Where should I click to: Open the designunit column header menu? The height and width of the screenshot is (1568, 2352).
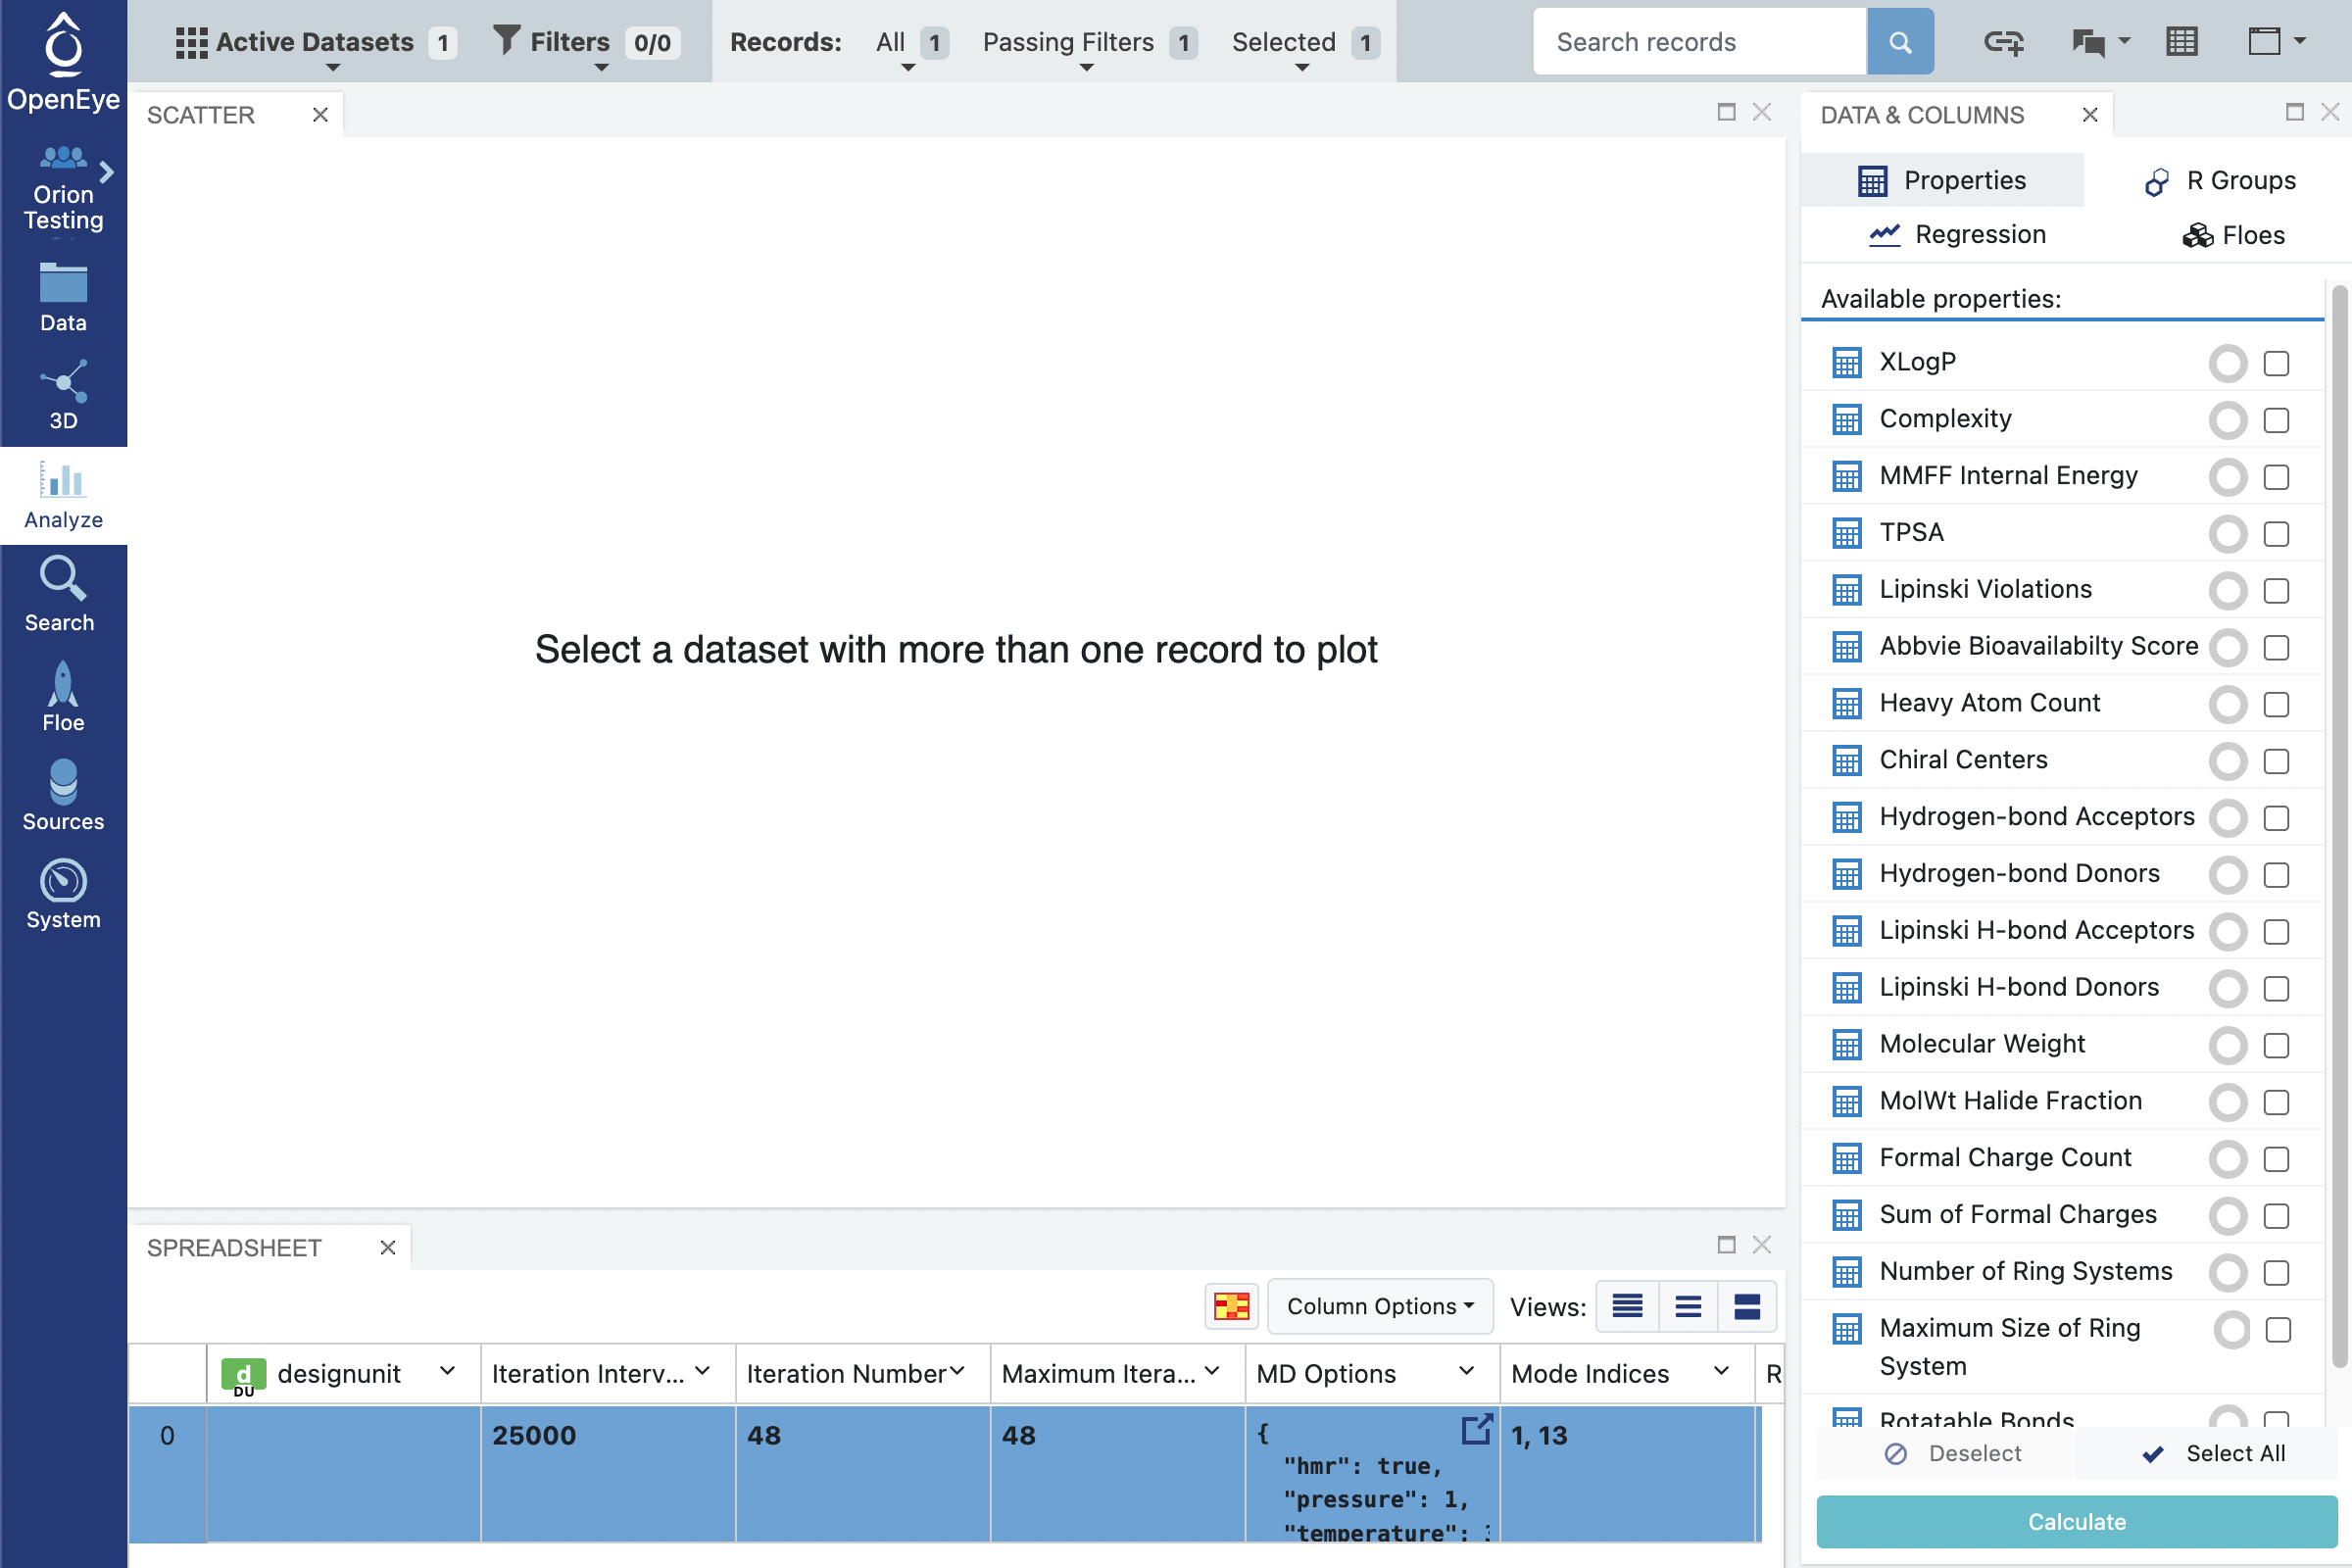(x=447, y=1372)
